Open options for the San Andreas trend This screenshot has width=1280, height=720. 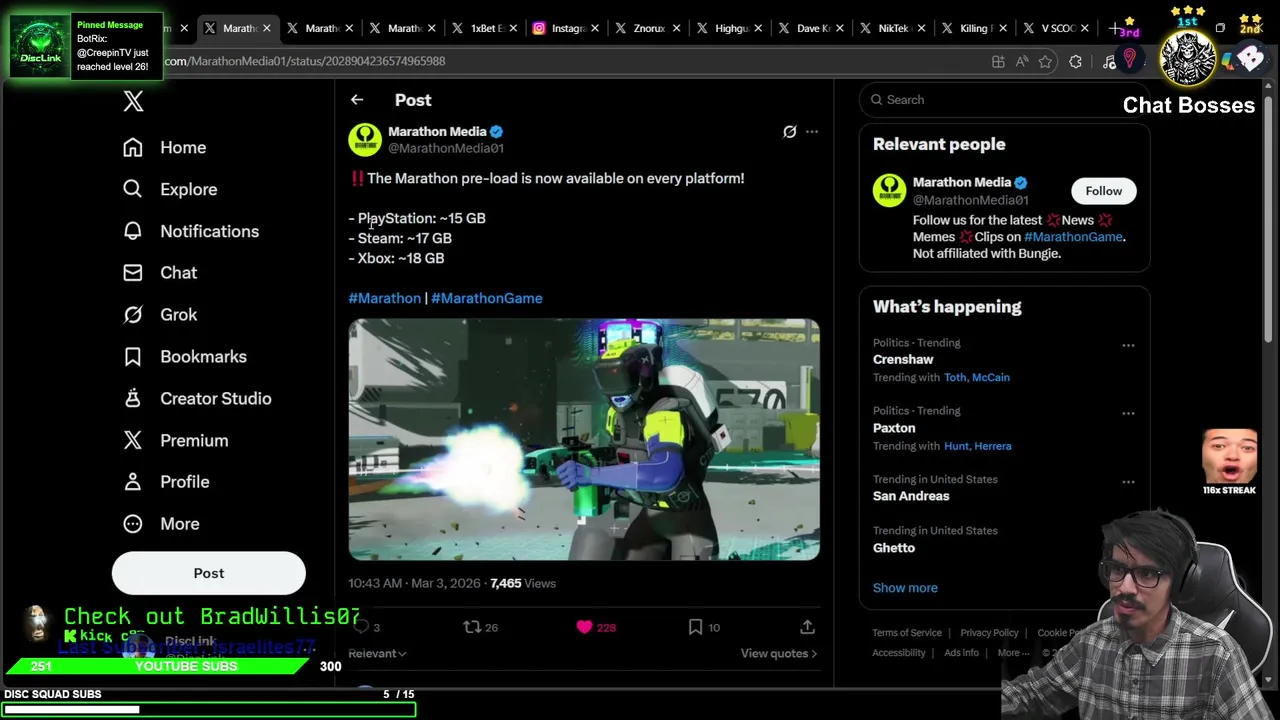(1128, 482)
